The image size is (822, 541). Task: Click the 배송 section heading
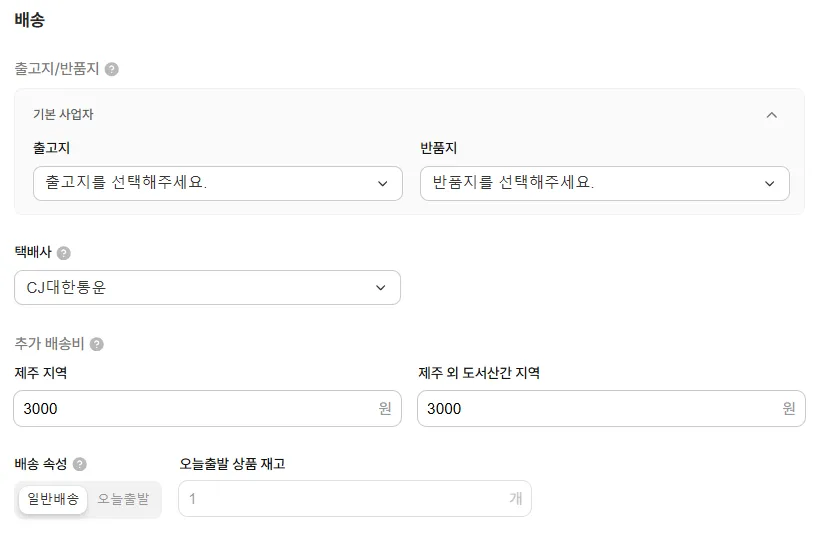[29, 20]
